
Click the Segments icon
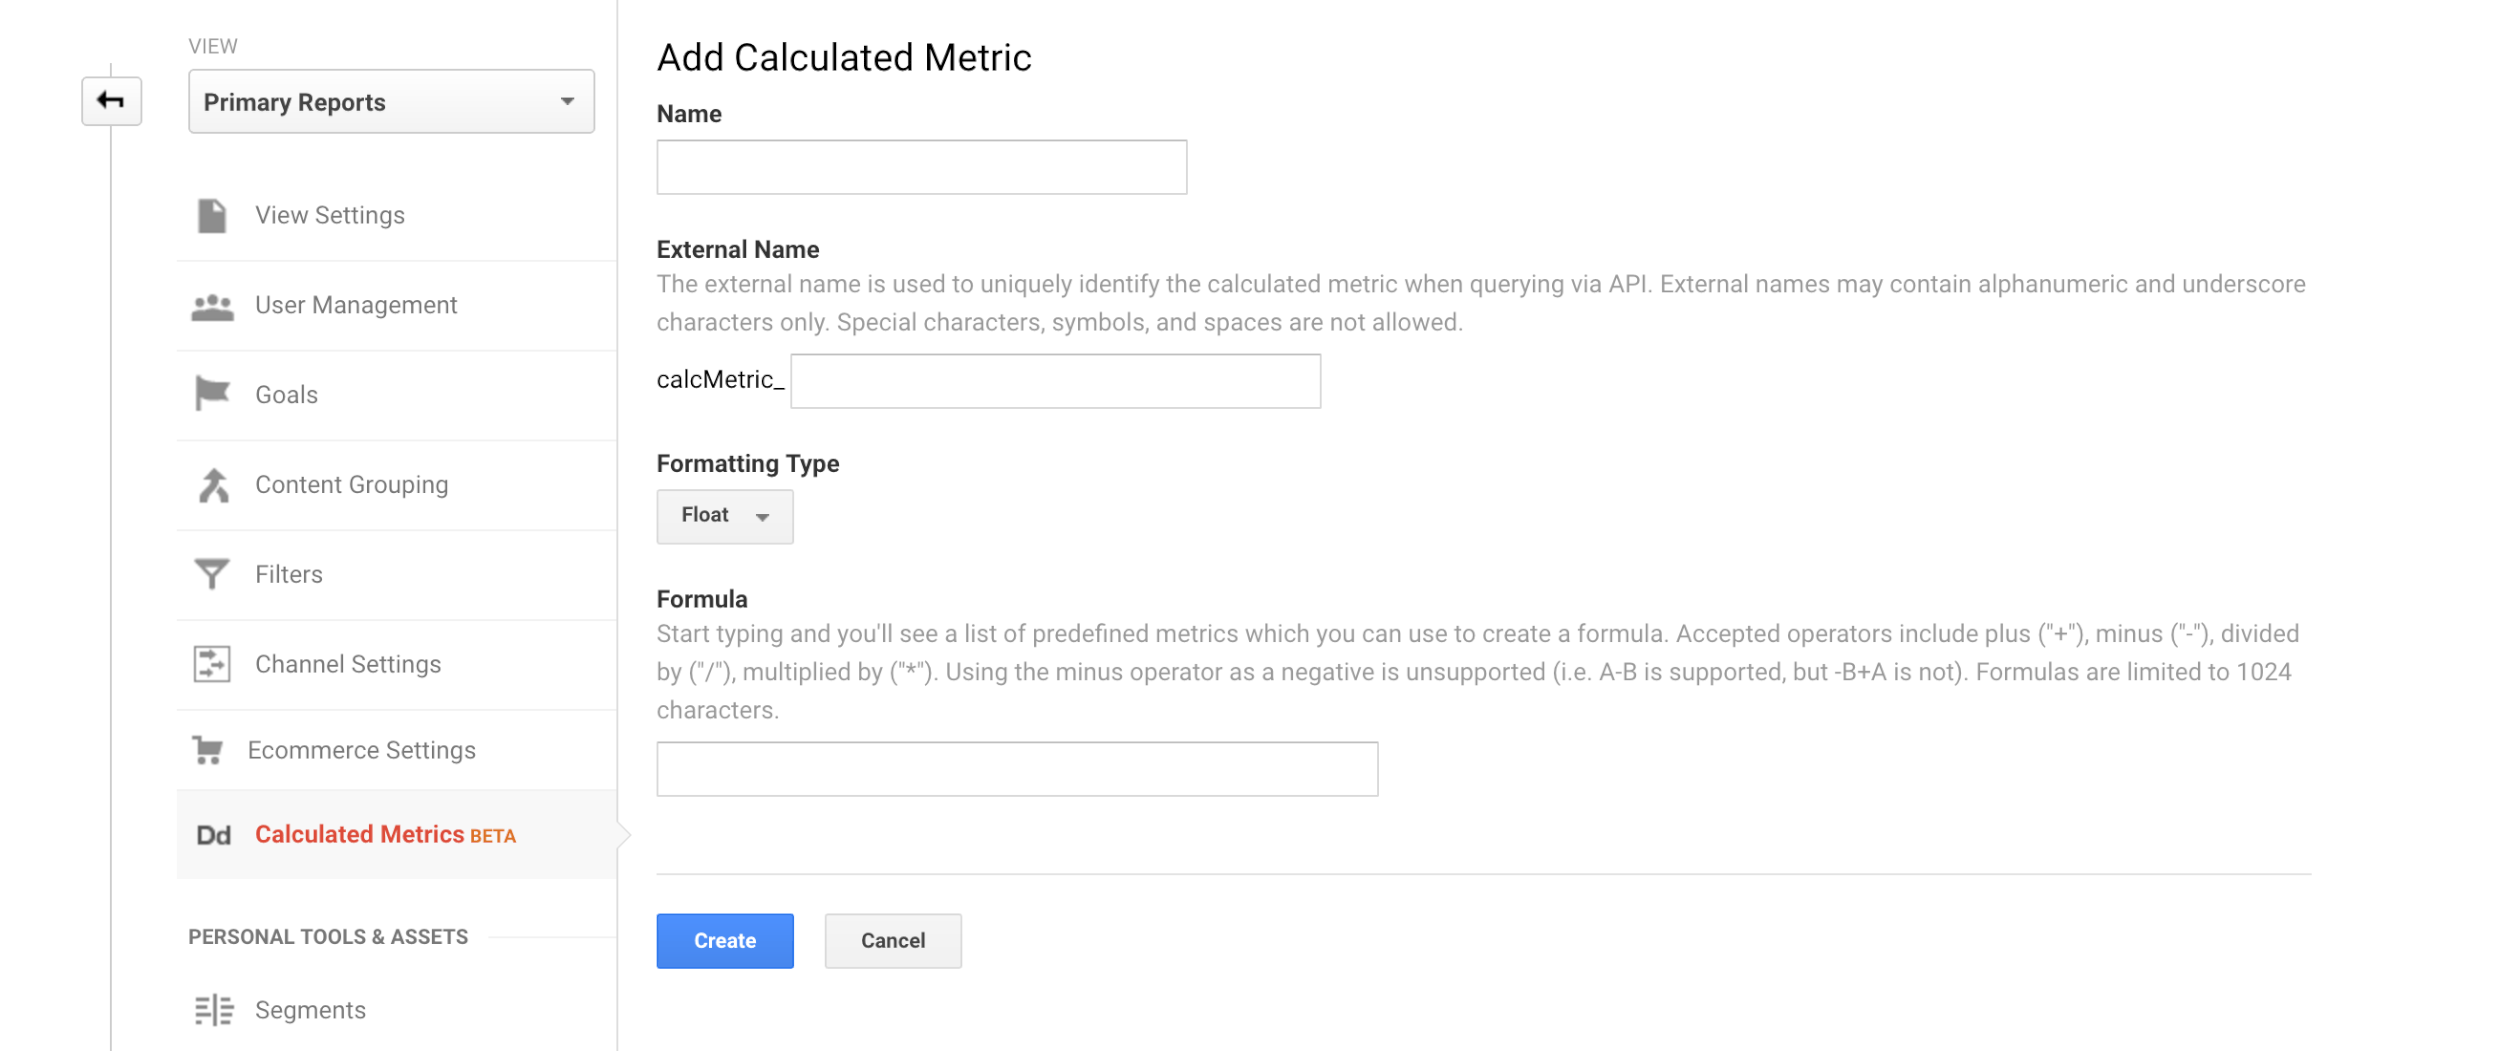coord(213,1010)
